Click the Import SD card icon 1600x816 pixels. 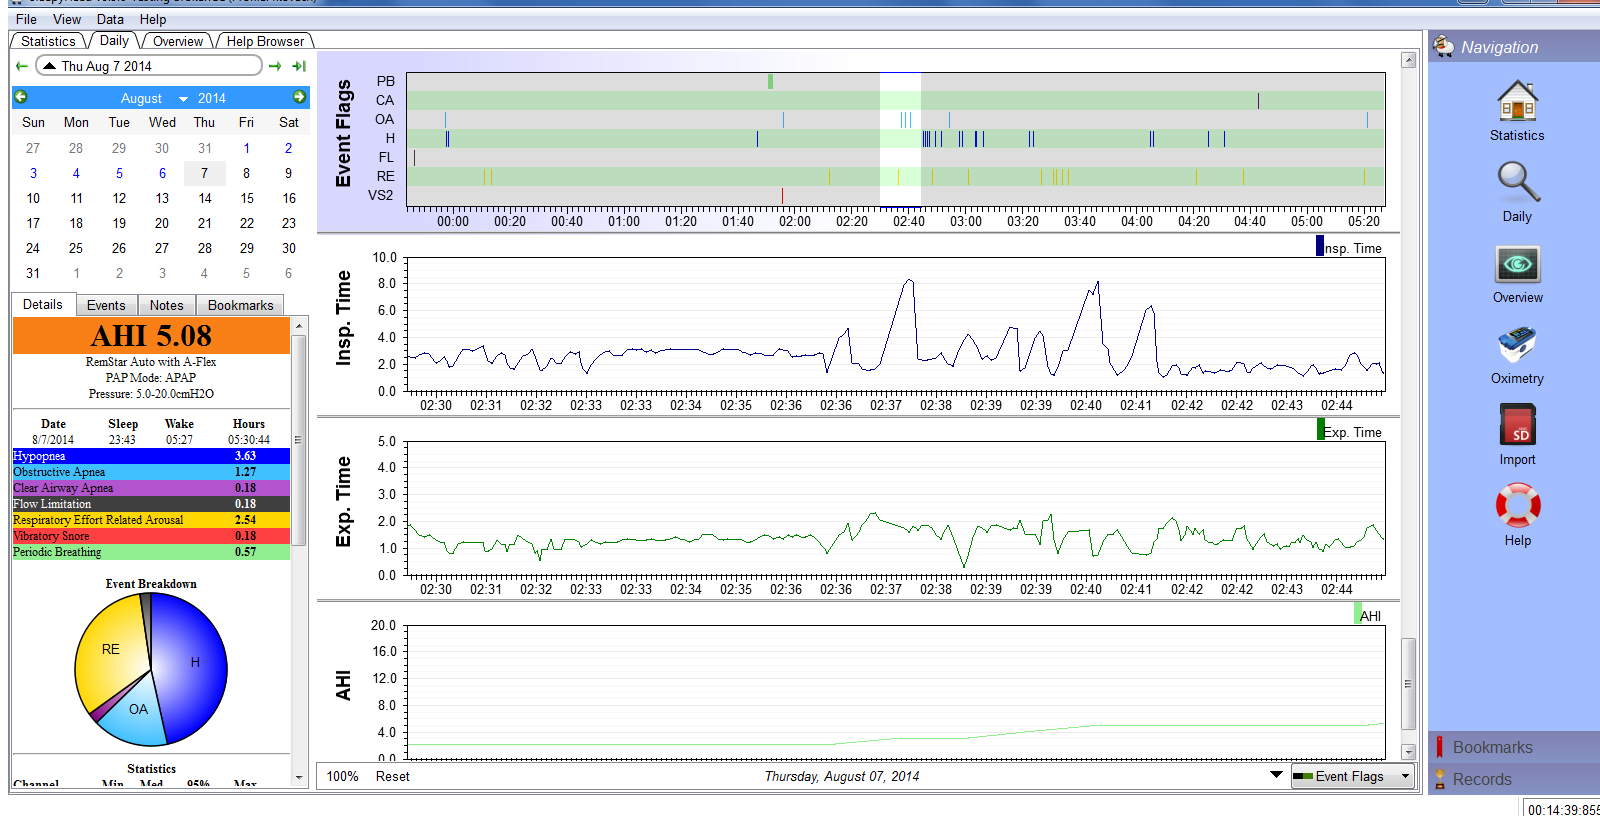[1517, 425]
